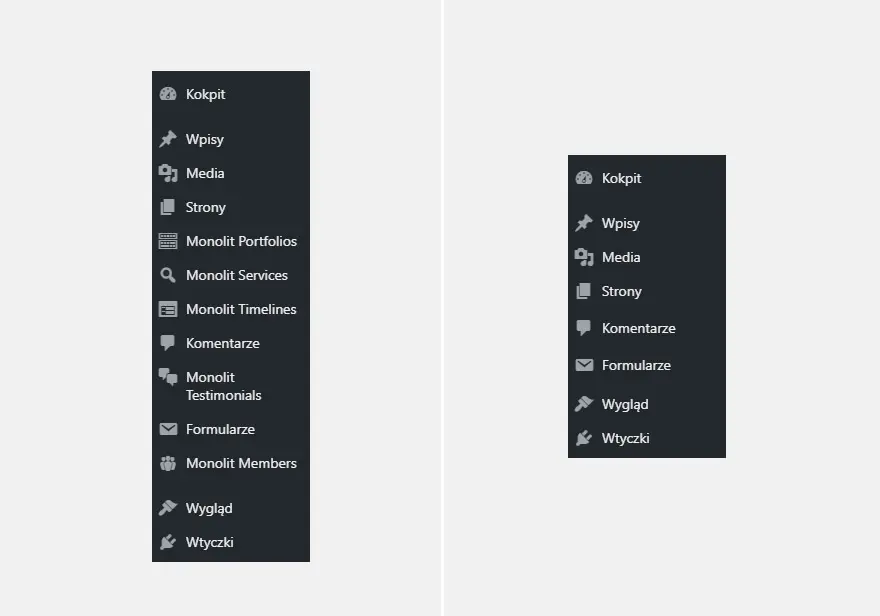Image resolution: width=880 pixels, height=616 pixels.
Task: Click the pushpin icon beside Wpisy in left menu
Action: click(168, 139)
